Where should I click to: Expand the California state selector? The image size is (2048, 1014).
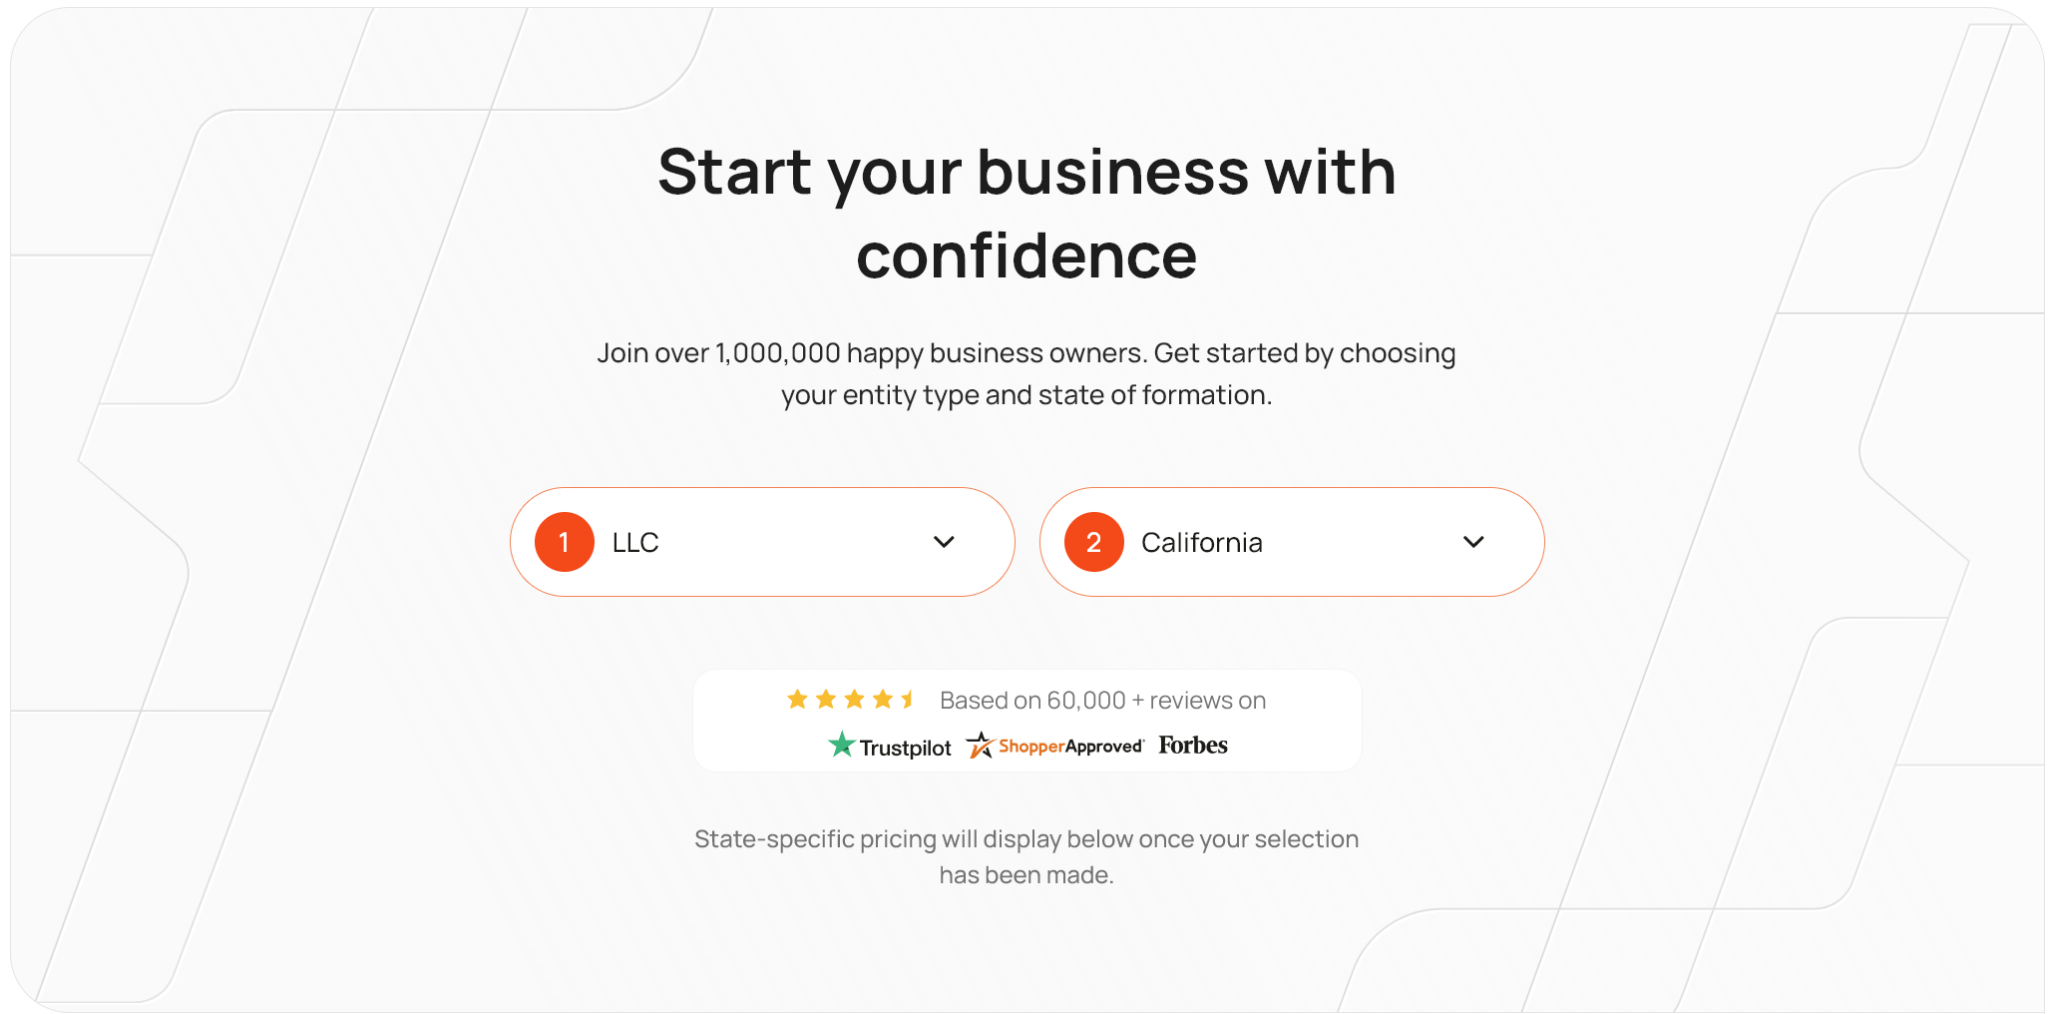[x=1292, y=541]
